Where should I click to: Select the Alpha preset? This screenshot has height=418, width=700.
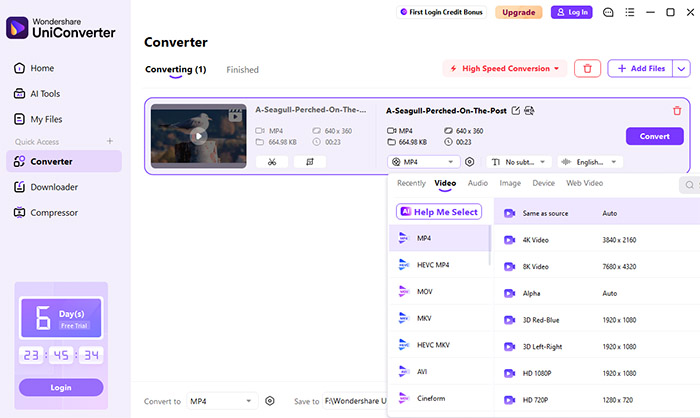click(x=597, y=293)
